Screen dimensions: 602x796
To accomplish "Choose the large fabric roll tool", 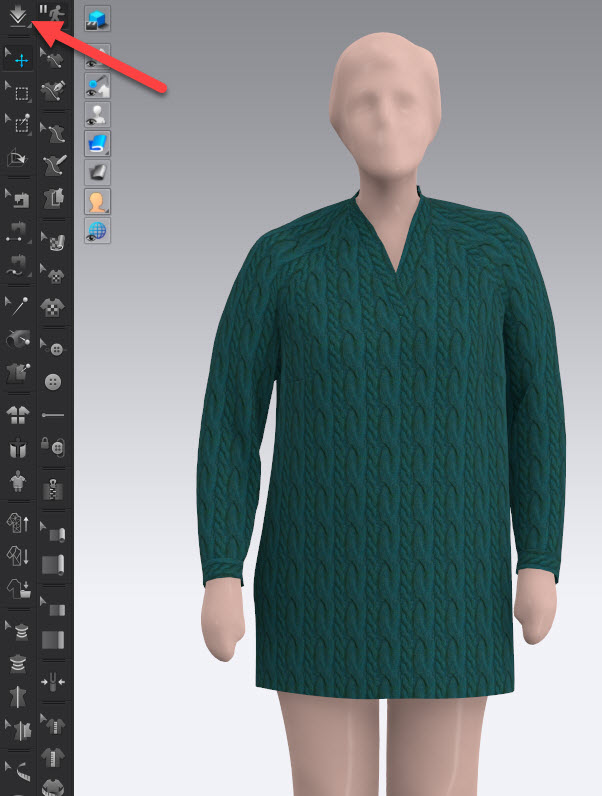I will click(53, 565).
